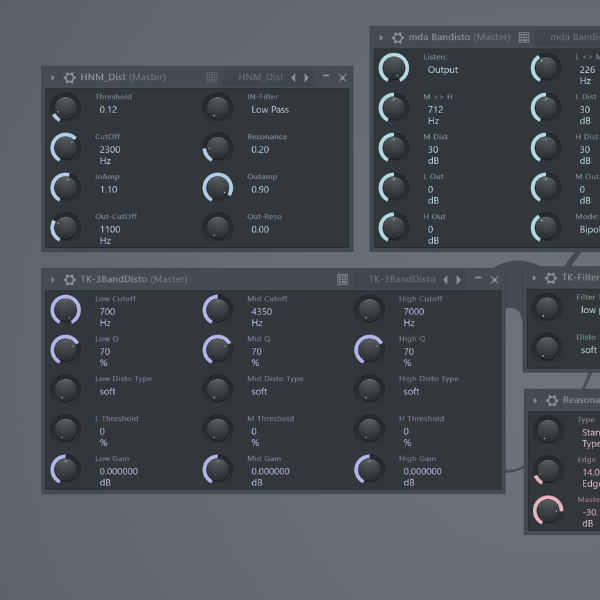This screenshot has height=600, width=600.
Task: Click the Mid Gain knob
Action: pos(218,469)
